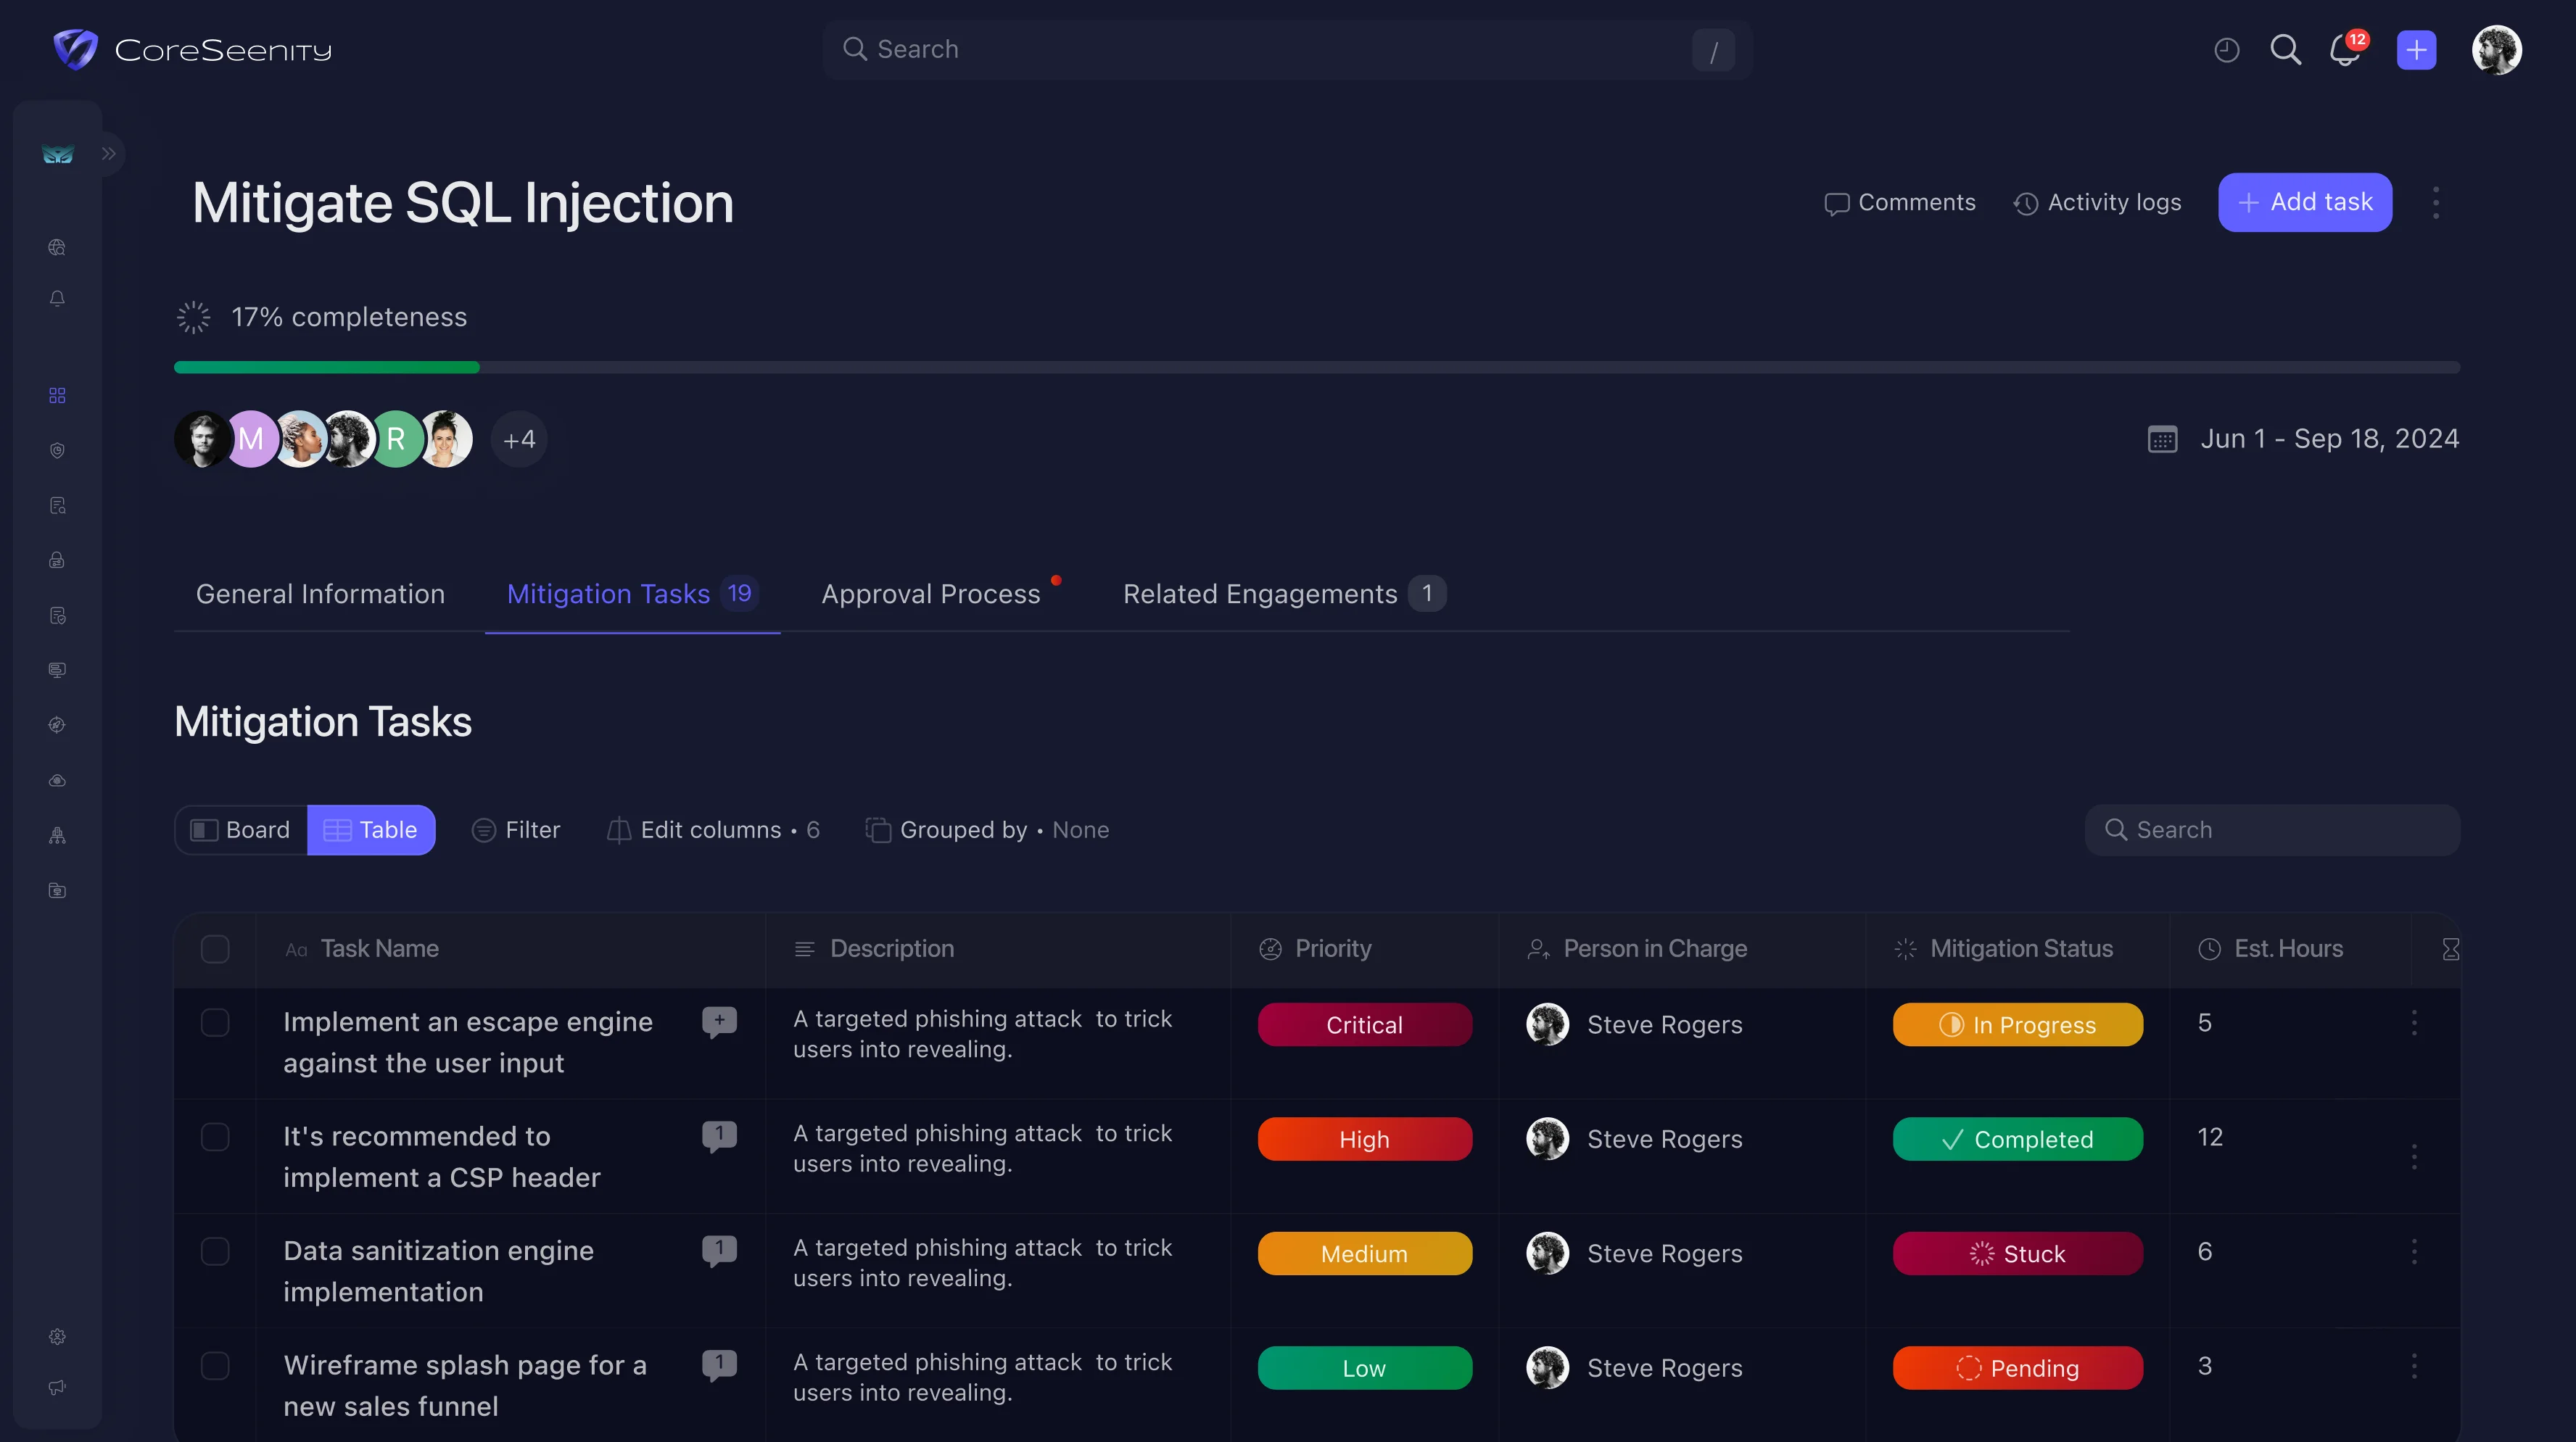This screenshot has height=1442, width=2576.
Task: Toggle the select-all tasks checkbox
Action: tap(215, 949)
